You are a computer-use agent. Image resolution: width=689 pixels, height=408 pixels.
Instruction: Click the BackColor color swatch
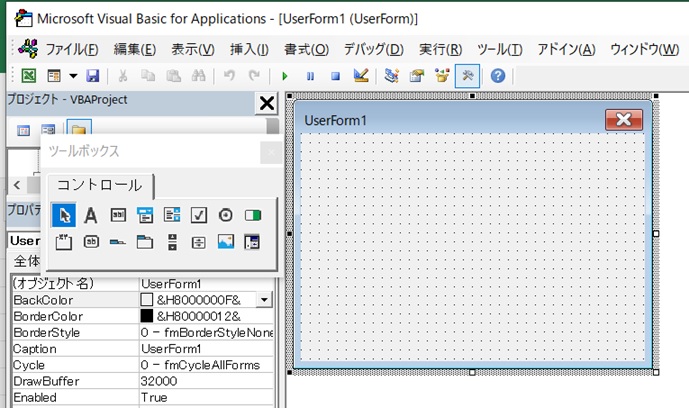tap(146, 300)
